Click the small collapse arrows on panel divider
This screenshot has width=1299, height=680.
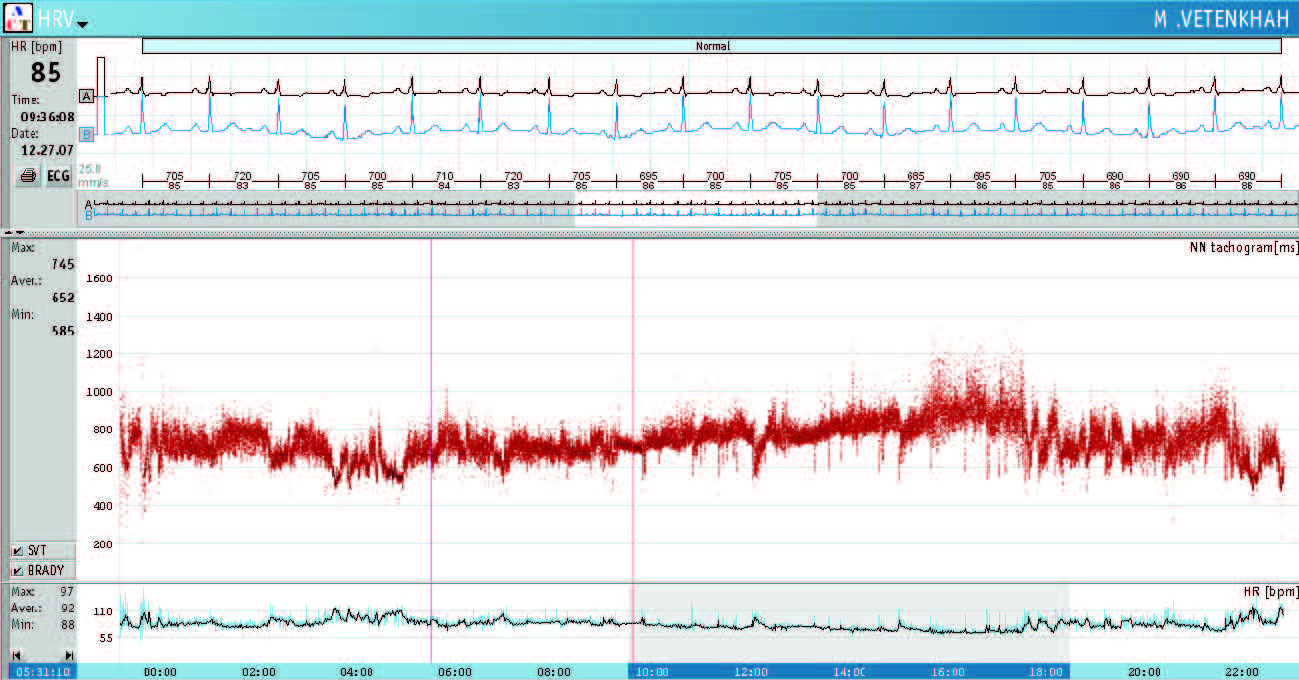15,232
